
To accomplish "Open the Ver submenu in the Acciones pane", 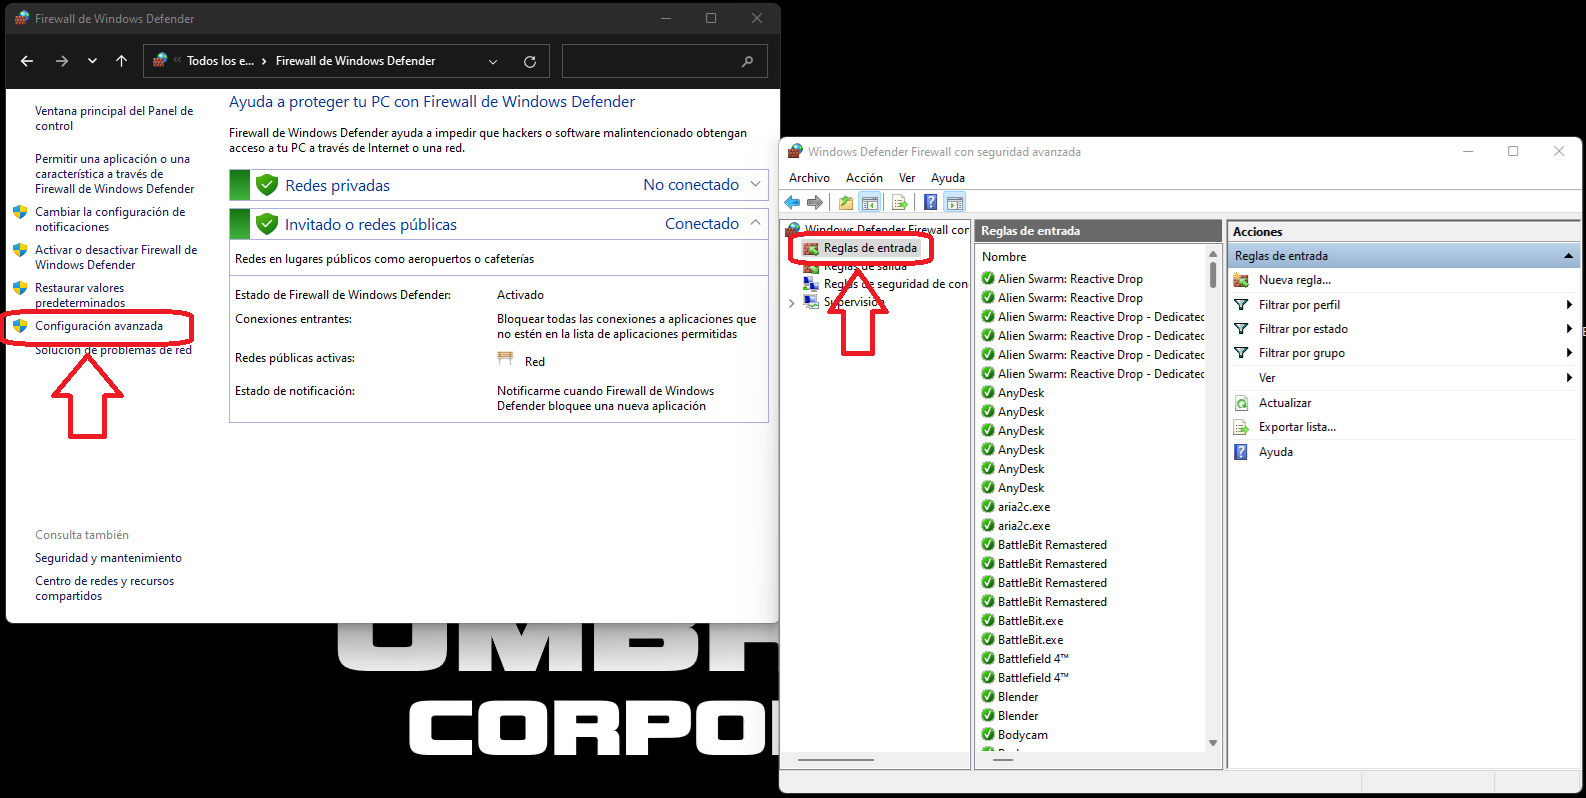I will click(x=1404, y=378).
